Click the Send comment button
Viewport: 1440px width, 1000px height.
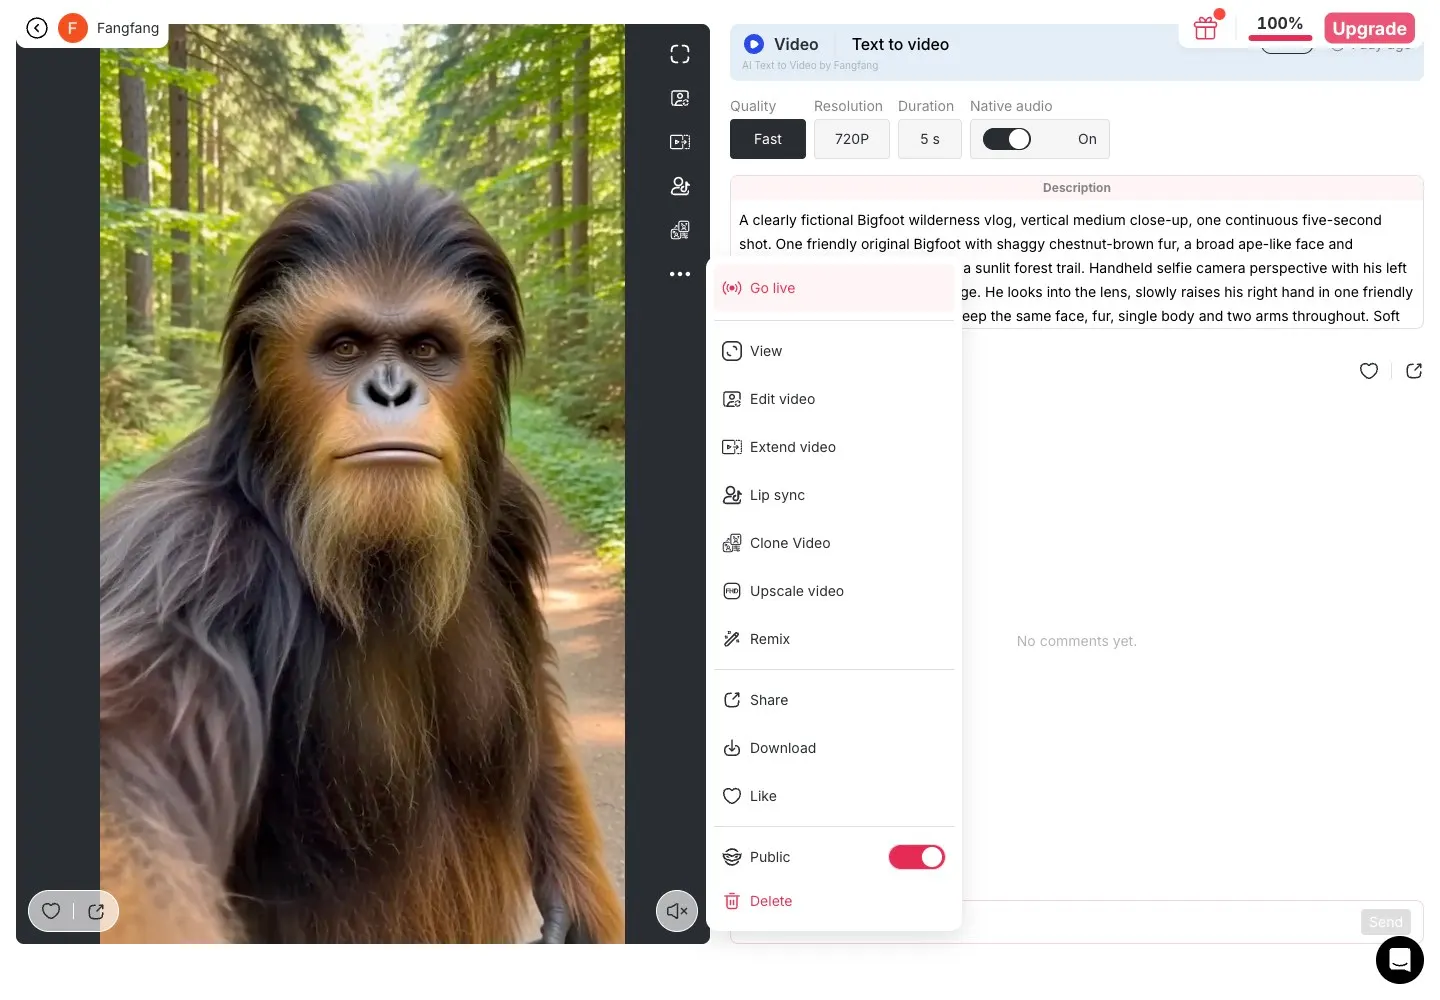point(1386,922)
